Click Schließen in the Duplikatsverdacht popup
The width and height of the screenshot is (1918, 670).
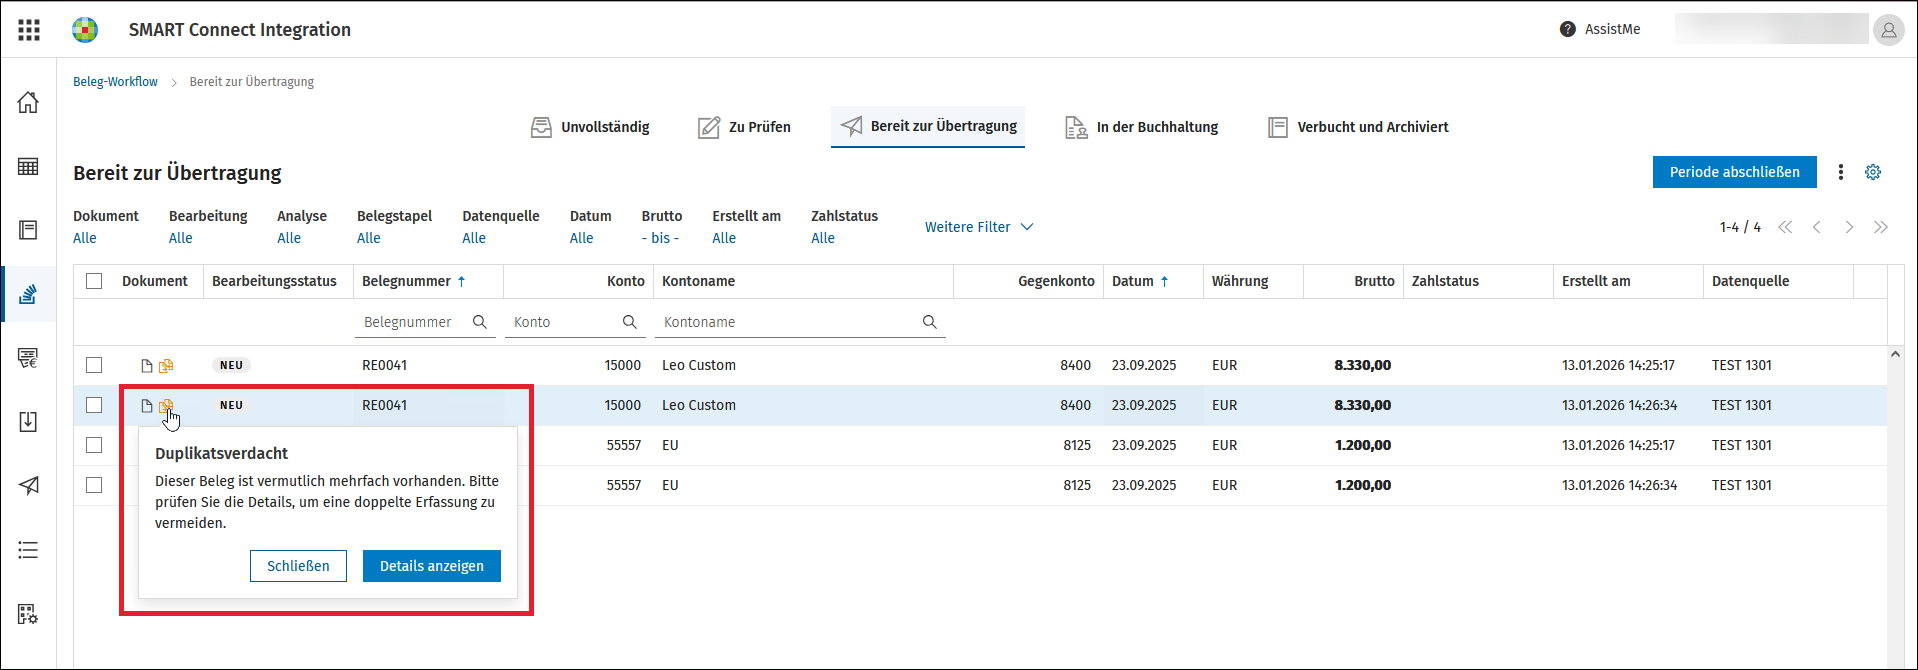[298, 566]
